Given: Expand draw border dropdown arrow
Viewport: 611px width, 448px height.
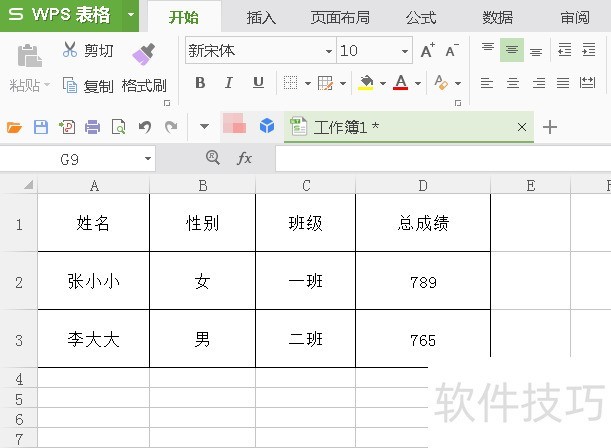Looking at the screenshot, I should (x=343, y=83).
